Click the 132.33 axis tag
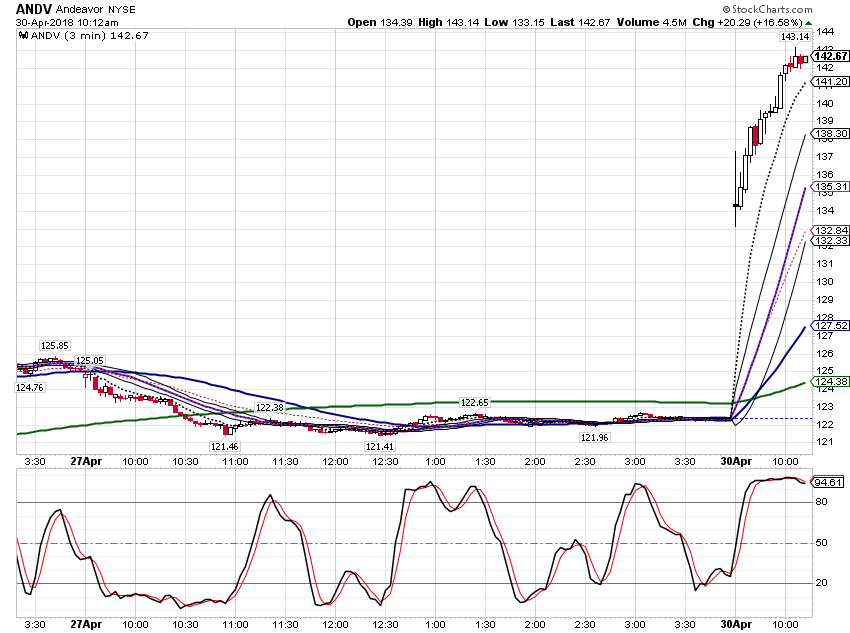The height and width of the screenshot is (633, 850). (x=830, y=241)
